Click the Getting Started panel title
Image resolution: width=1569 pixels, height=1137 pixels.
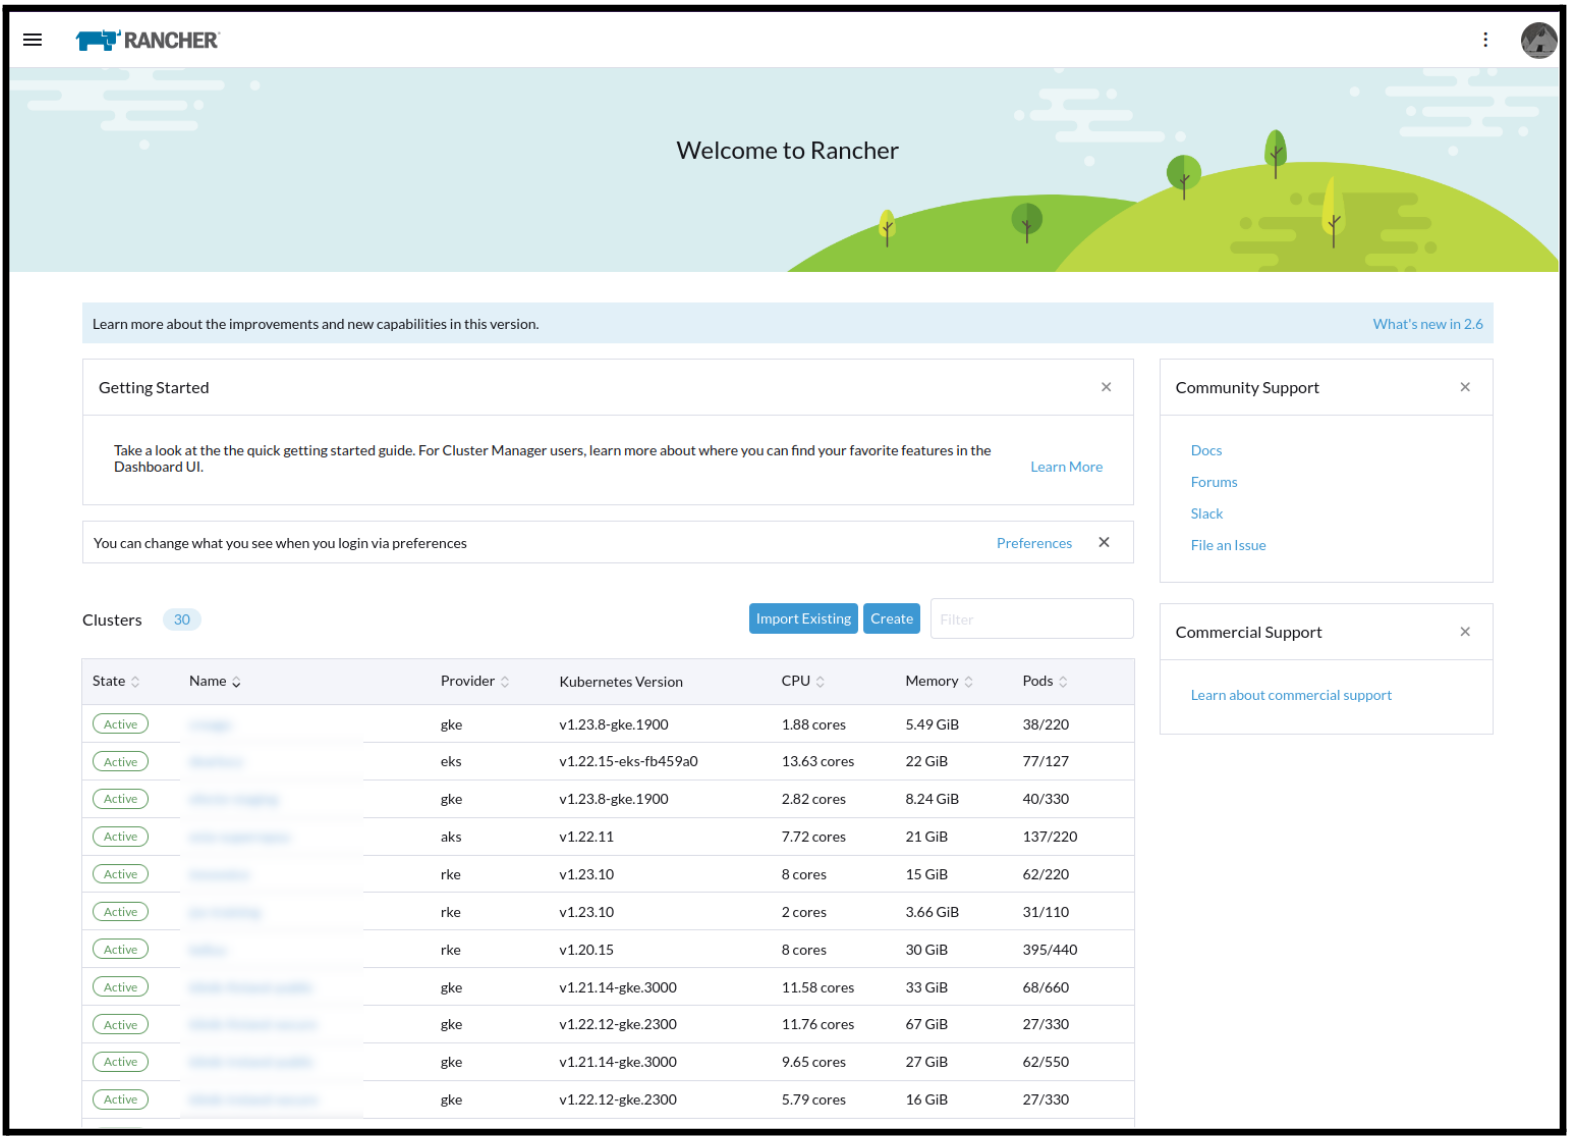tap(153, 388)
